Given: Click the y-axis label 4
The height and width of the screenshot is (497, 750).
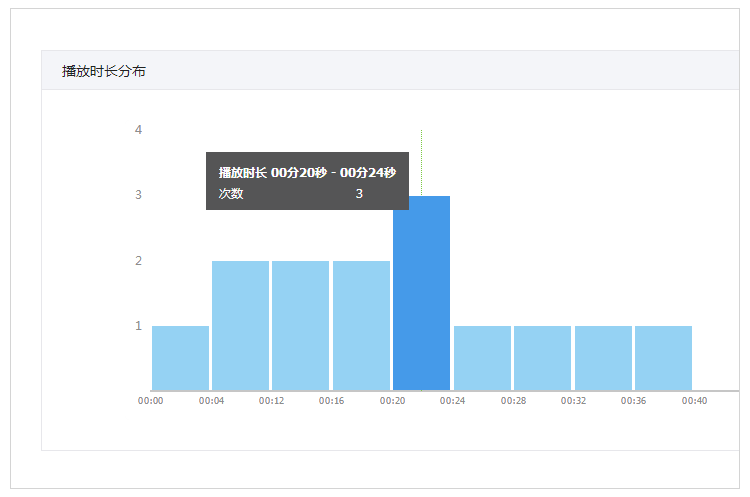Looking at the screenshot, I should (x=138, y=130).
